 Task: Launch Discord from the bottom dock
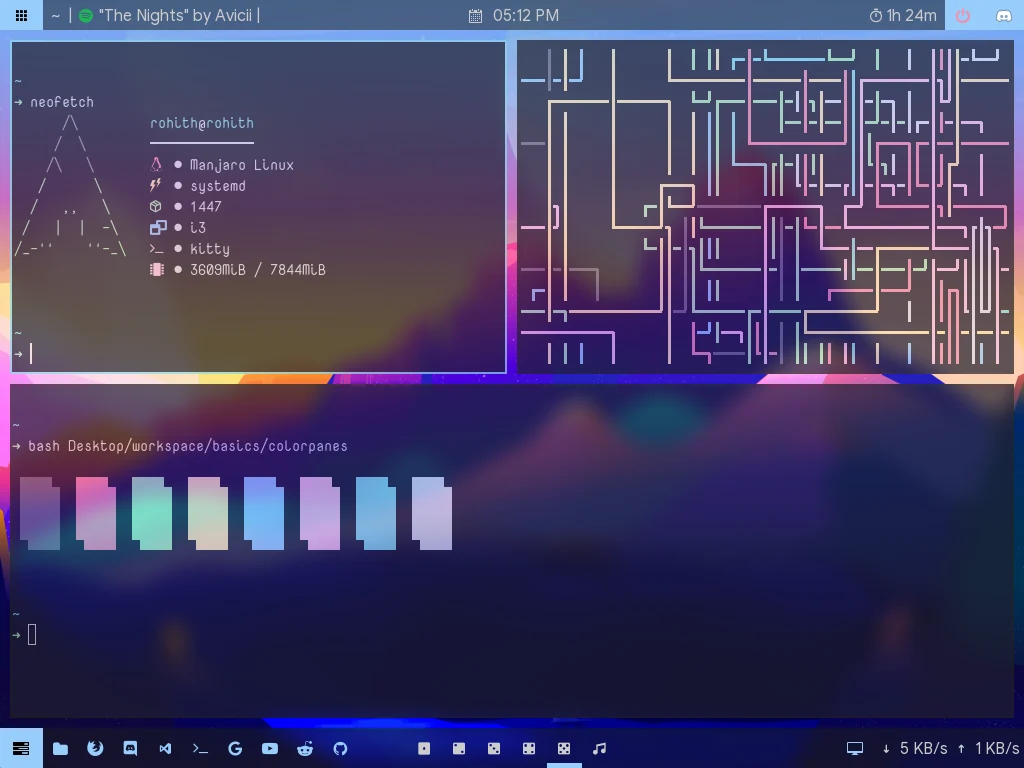(130, 748)
